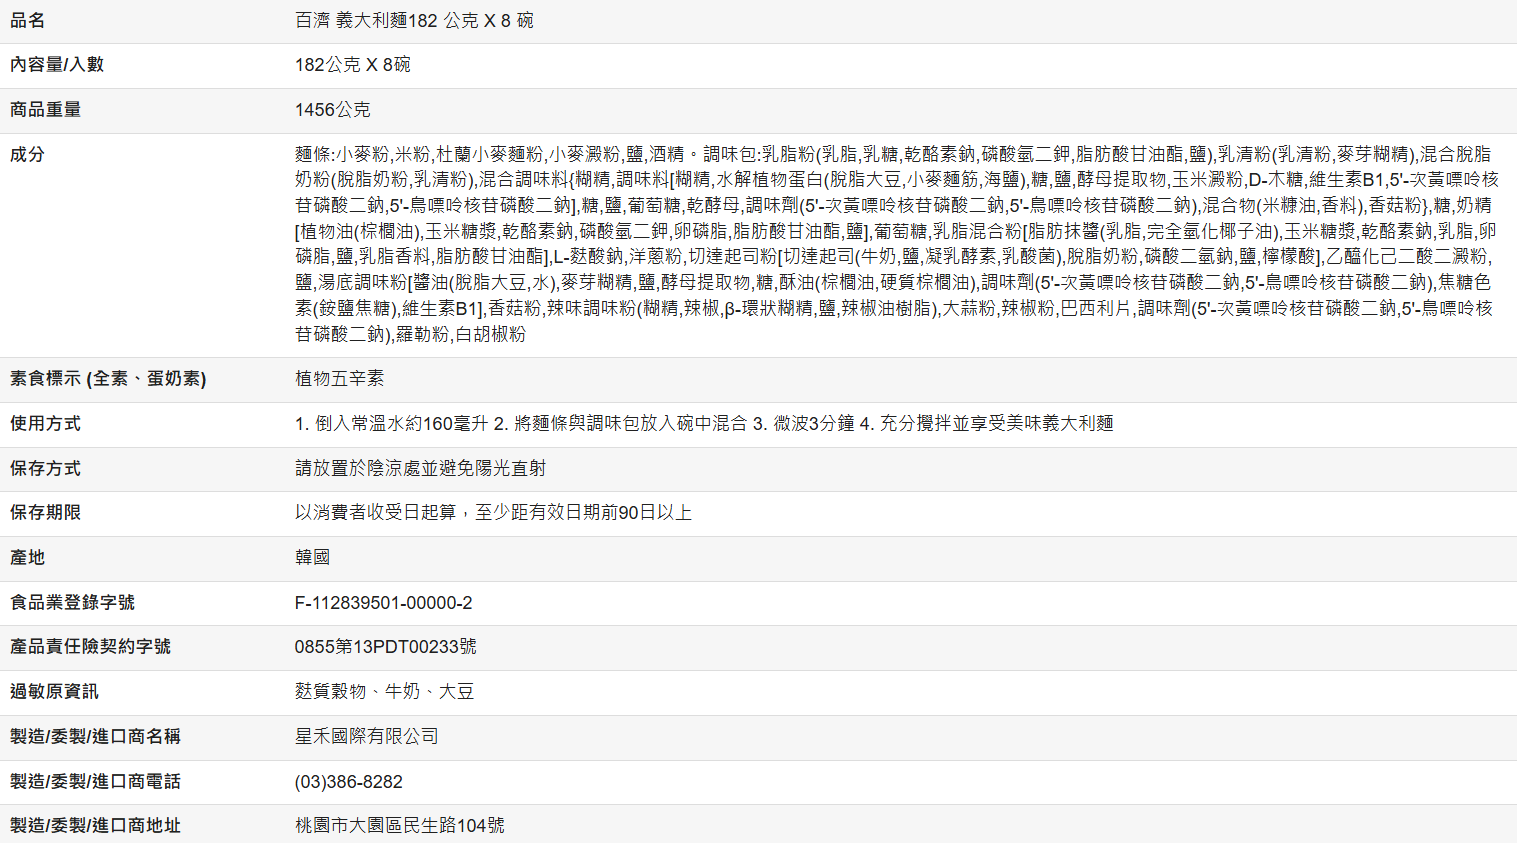
Task: Click the address 桃園市大園區民生路104號
Action: pos(399,826)
